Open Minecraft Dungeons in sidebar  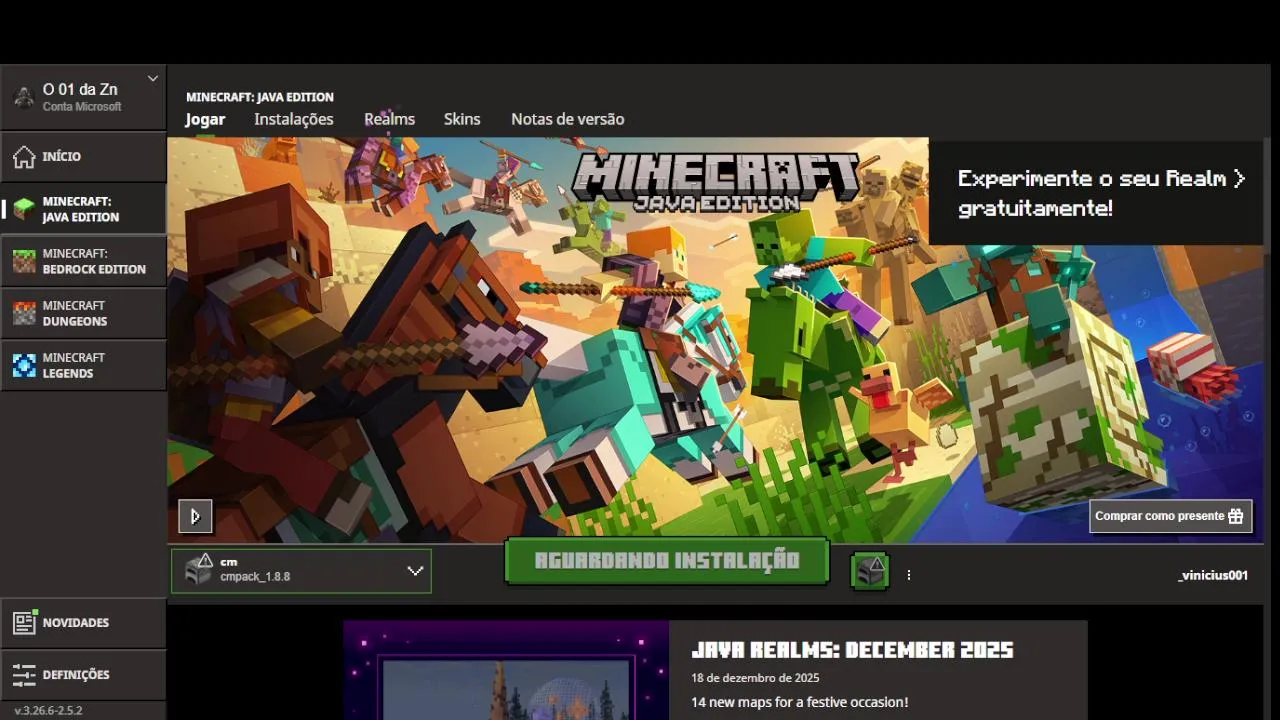[83, 313]
